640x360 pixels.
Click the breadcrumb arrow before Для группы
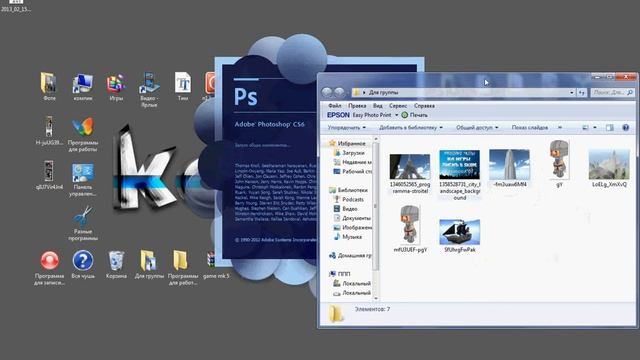(x=364, y=93)
